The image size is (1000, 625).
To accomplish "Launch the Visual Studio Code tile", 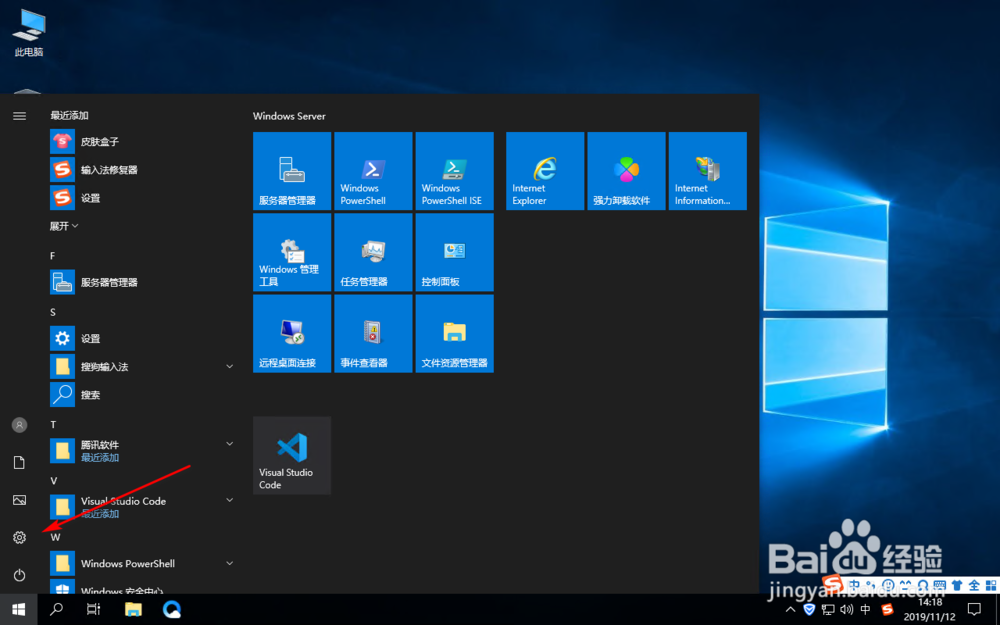I will [291, 455].
